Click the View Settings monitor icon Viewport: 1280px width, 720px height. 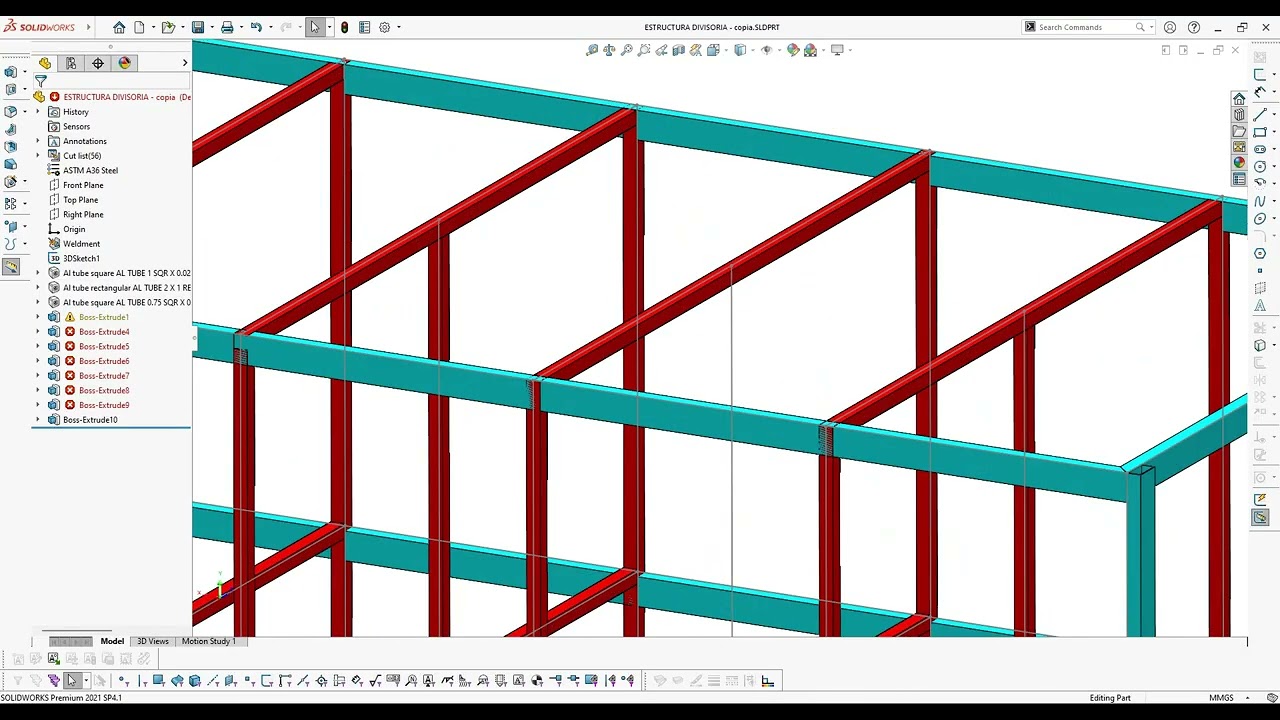point(837,50)
